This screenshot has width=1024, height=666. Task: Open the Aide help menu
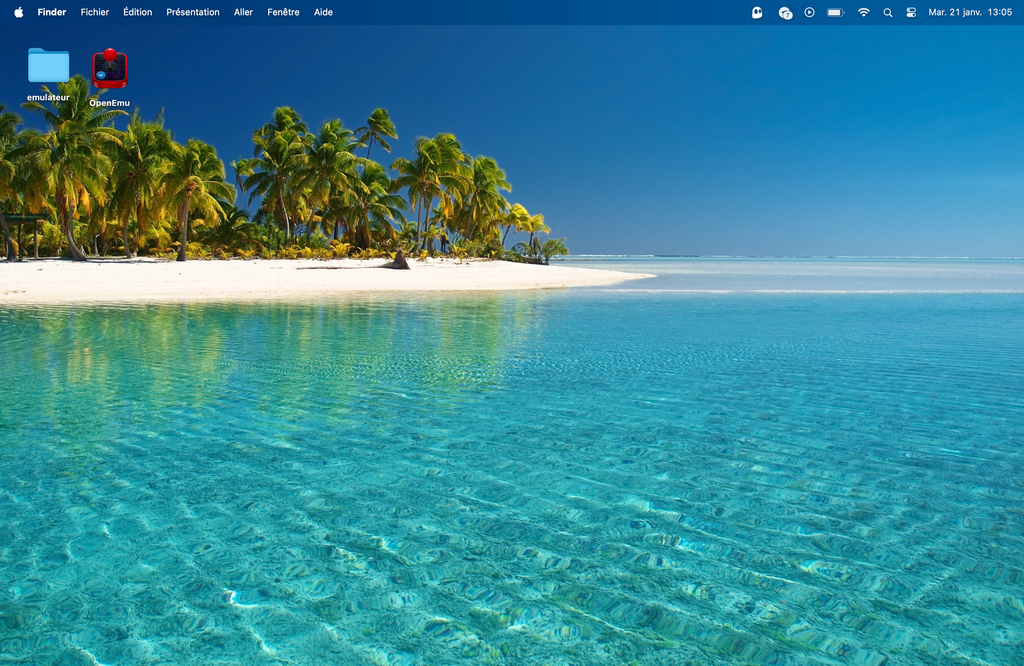pos(323,12)
